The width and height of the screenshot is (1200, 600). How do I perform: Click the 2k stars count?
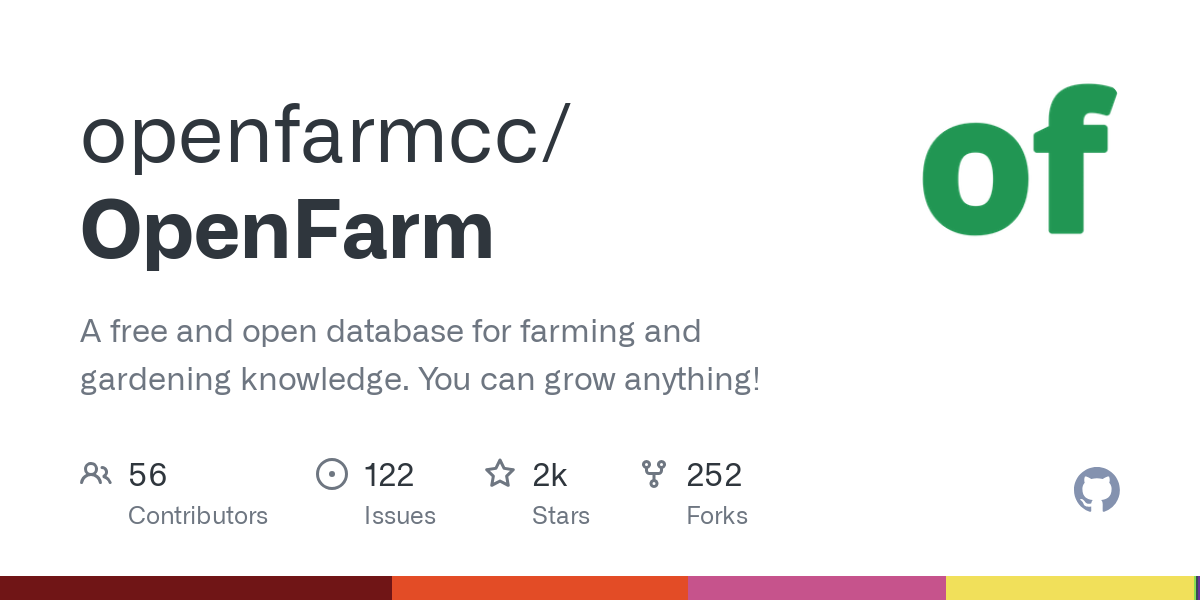pyautogui.click(x=550, y=475)
